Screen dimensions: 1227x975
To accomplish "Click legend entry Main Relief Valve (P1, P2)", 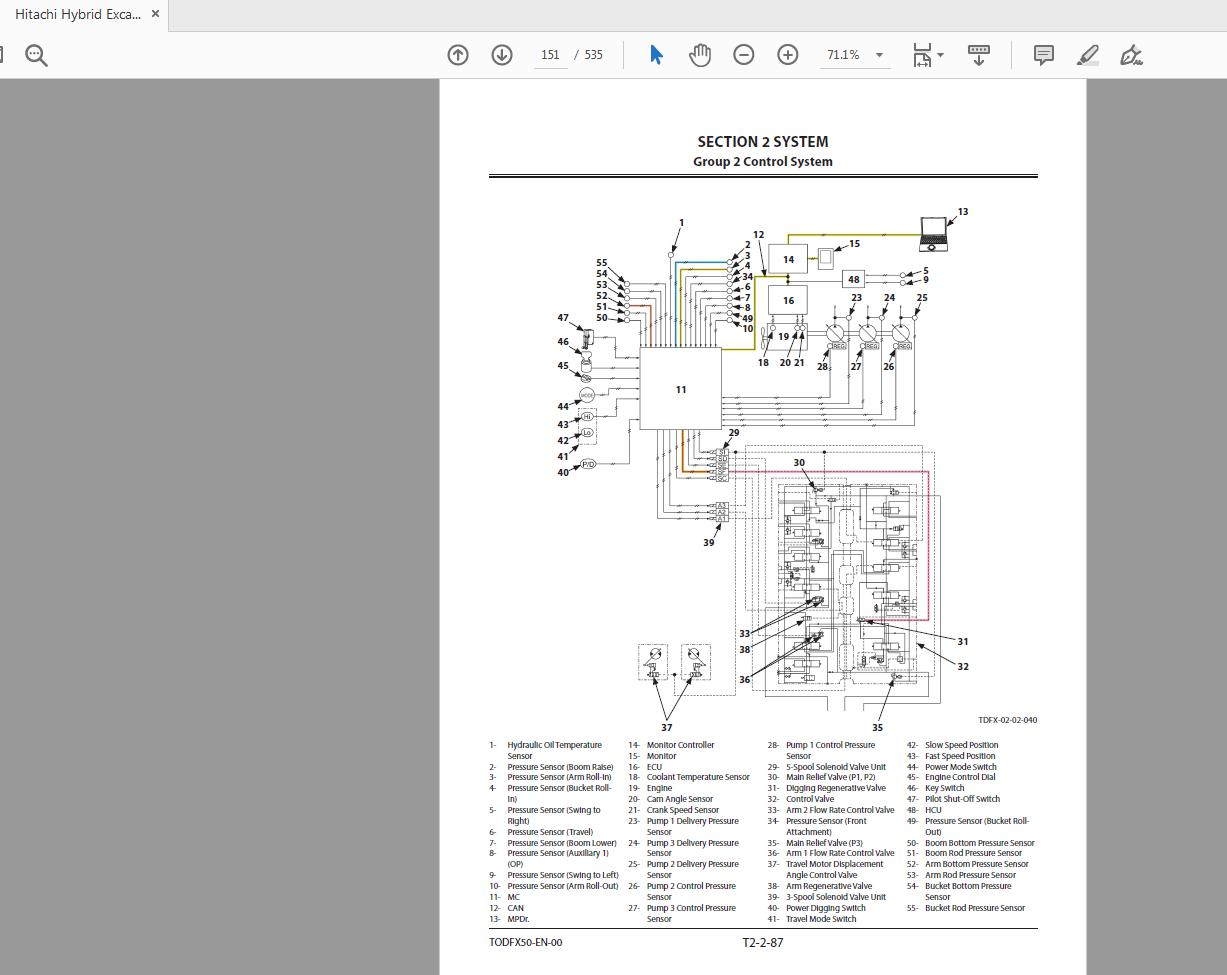I will pos(831,777).
